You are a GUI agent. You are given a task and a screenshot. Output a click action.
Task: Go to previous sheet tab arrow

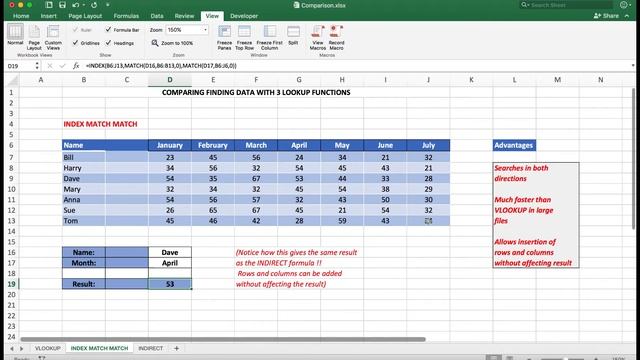pyautogui.click(x=11, y=349)
